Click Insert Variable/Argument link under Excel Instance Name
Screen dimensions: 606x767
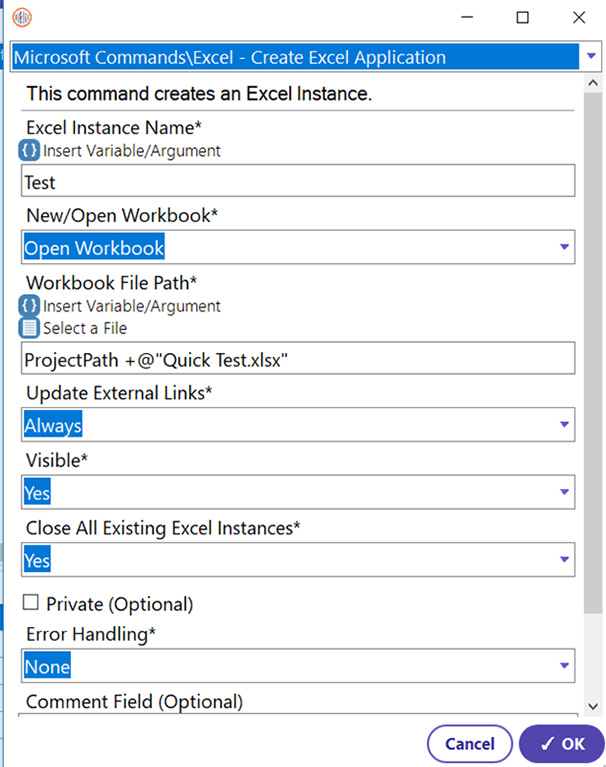click(x=132, y=151)
